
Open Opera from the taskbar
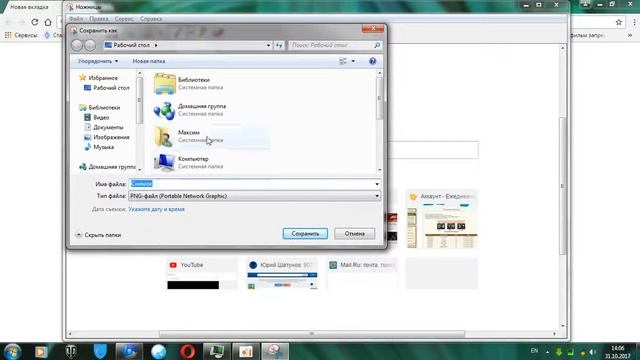[x=187, y=351]
